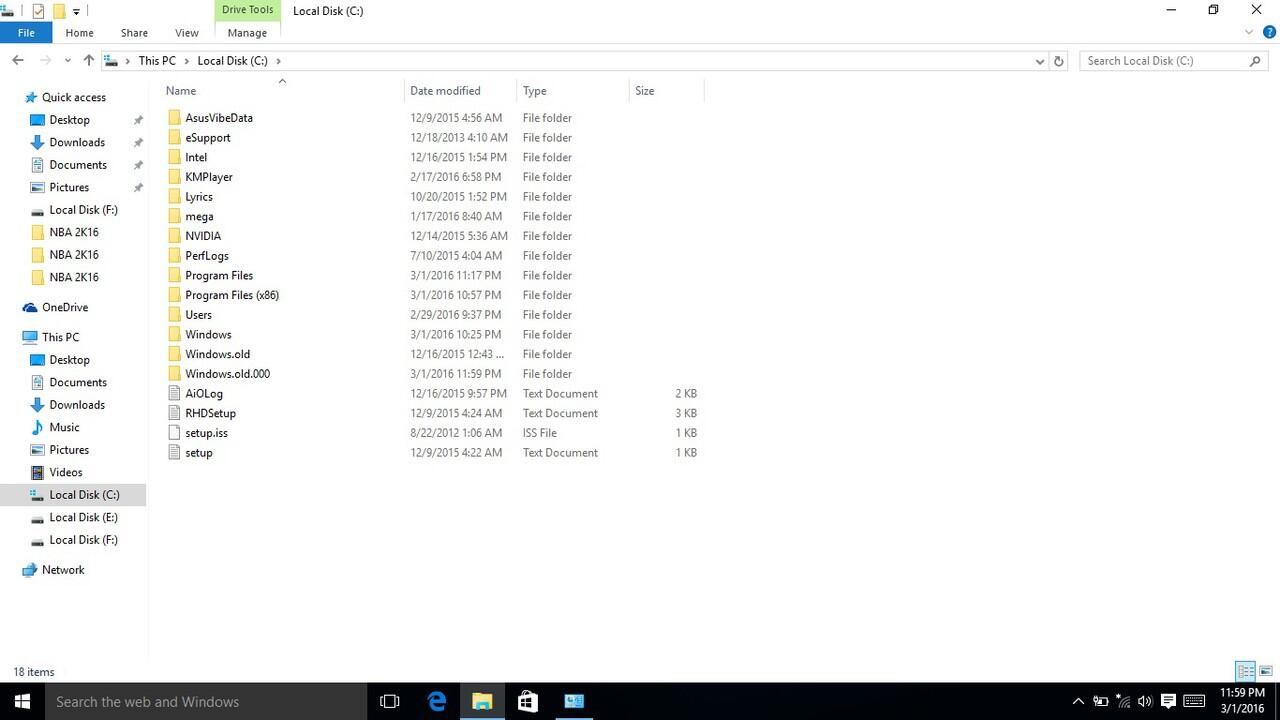Viewport: 1280px width, 720px height.
Task: Select the Users folder
Action: (198, 315)
